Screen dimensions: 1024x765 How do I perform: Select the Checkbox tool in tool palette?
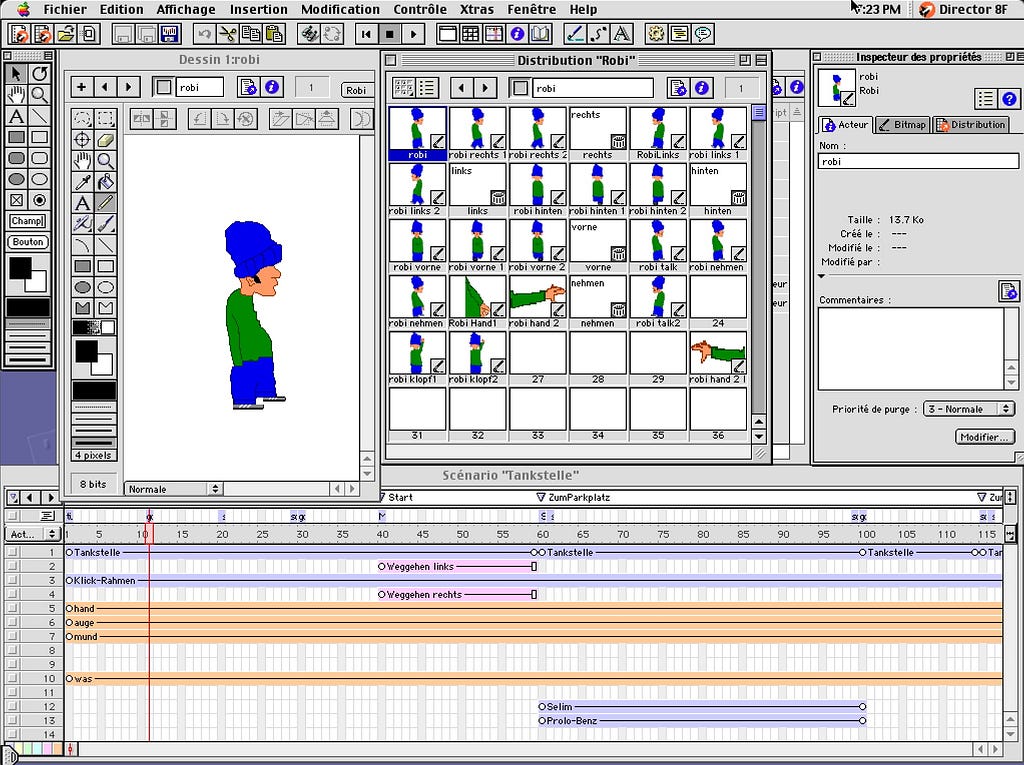17,200
